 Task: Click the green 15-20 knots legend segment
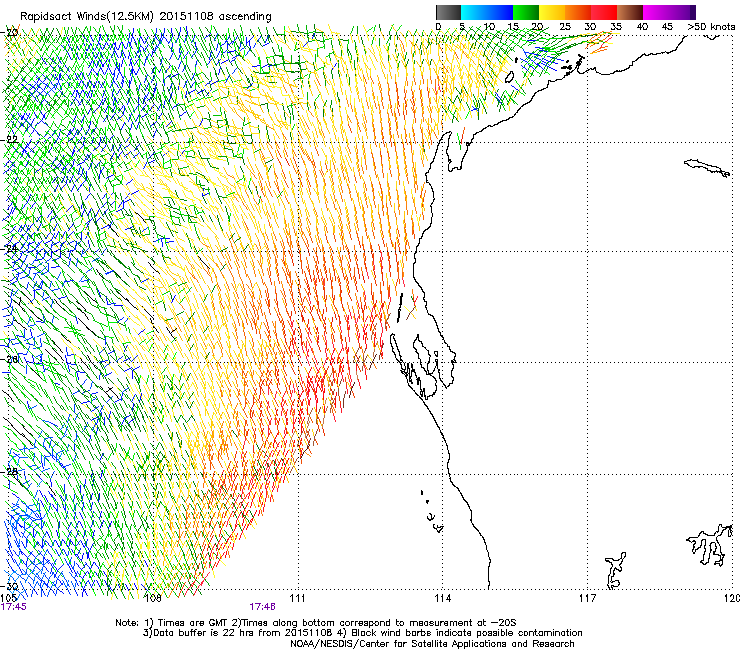point(526,12)
